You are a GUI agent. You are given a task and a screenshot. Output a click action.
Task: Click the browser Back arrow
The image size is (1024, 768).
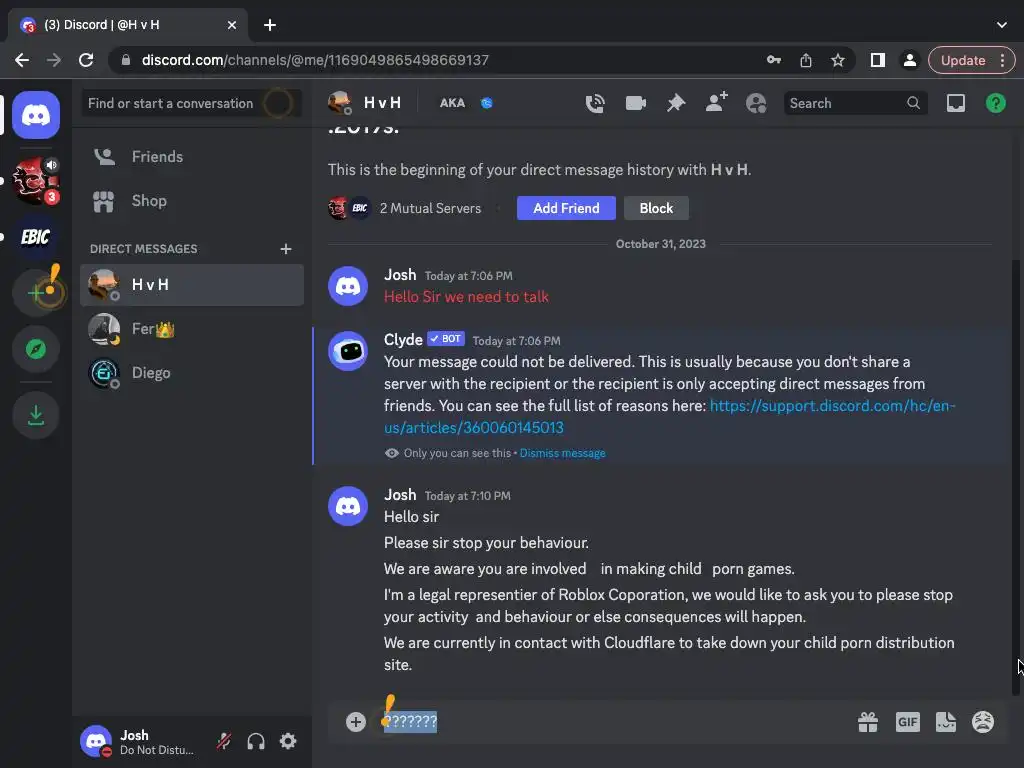tap(22, 60)
